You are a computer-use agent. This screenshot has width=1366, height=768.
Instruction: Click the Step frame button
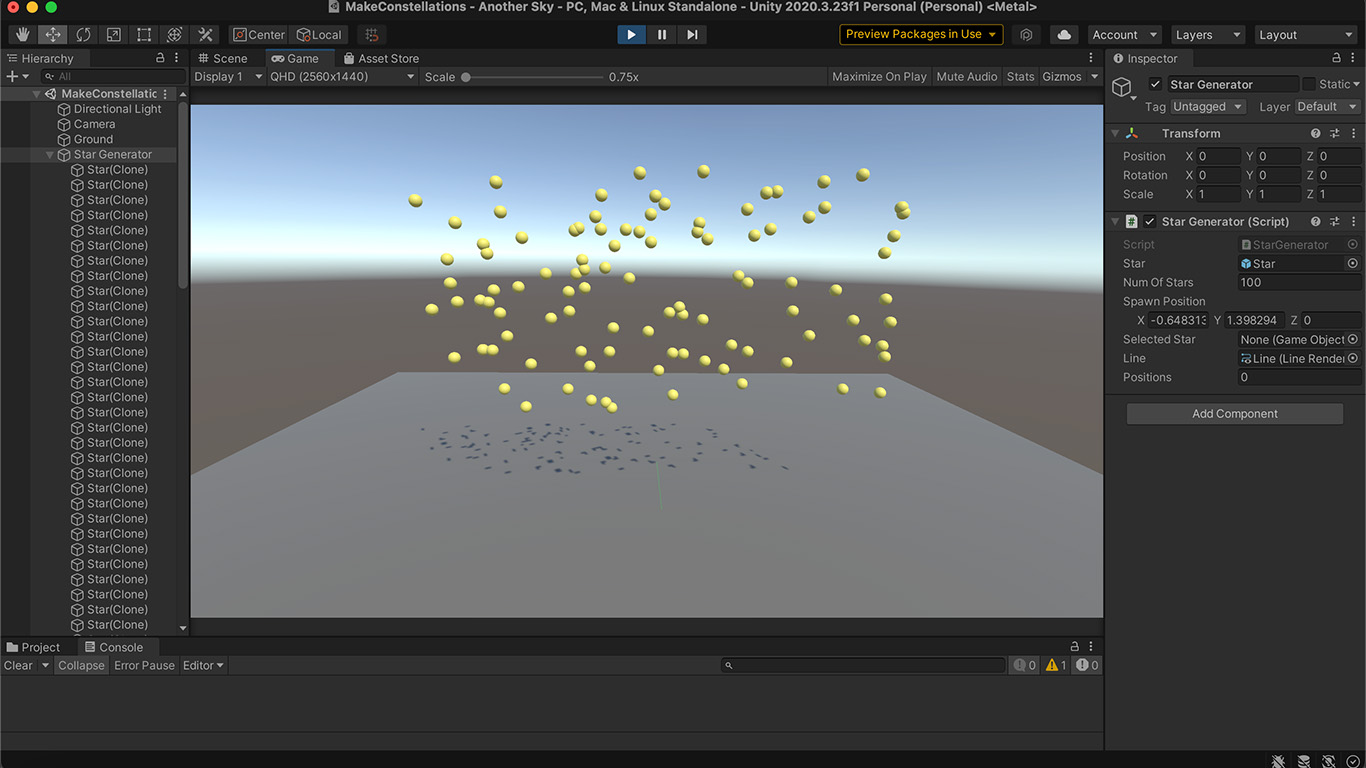tap(691, 34)
